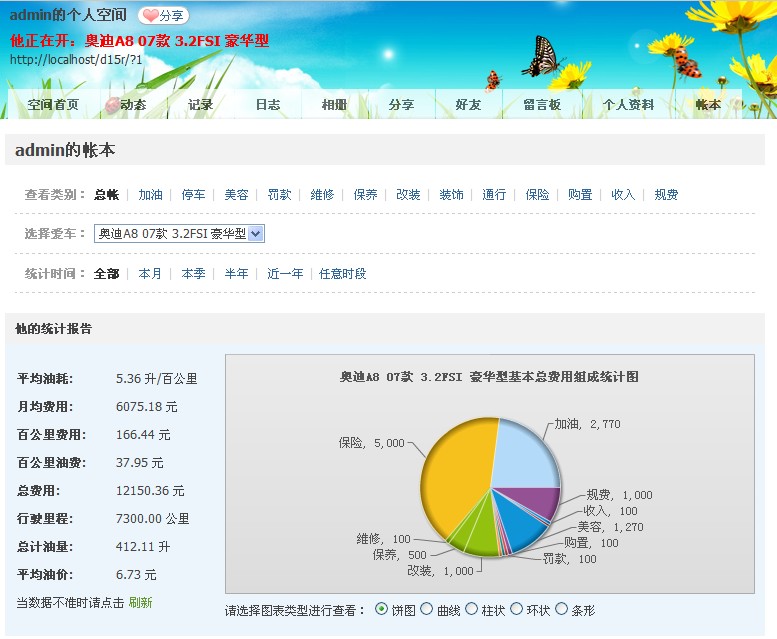
Task: Click the yellow 保险 pie slice
Action: pos(456,476)
